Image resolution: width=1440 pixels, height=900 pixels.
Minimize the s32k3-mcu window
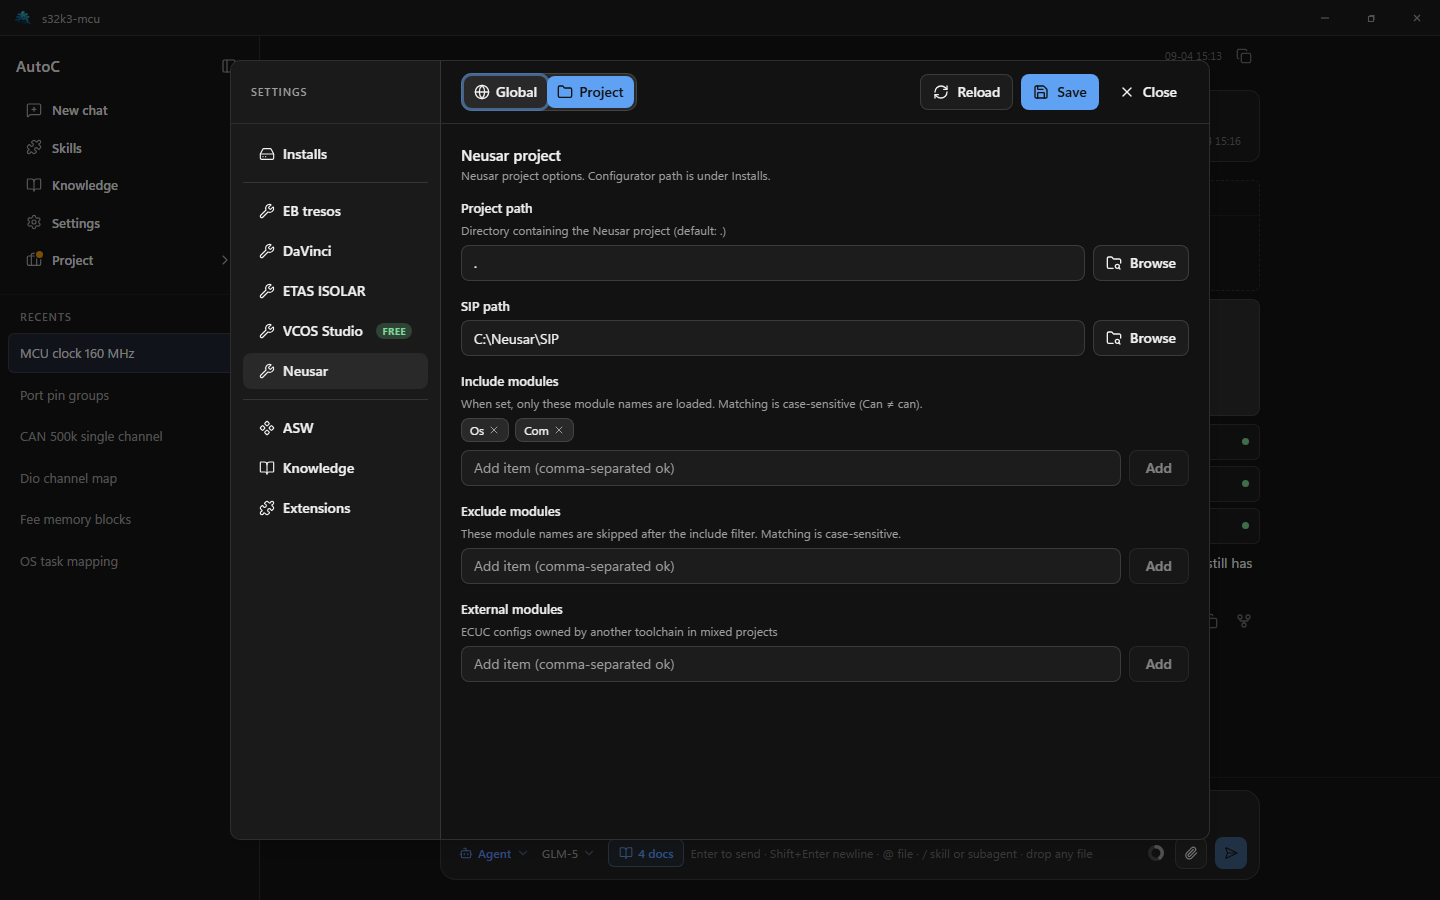point(1325,18)
